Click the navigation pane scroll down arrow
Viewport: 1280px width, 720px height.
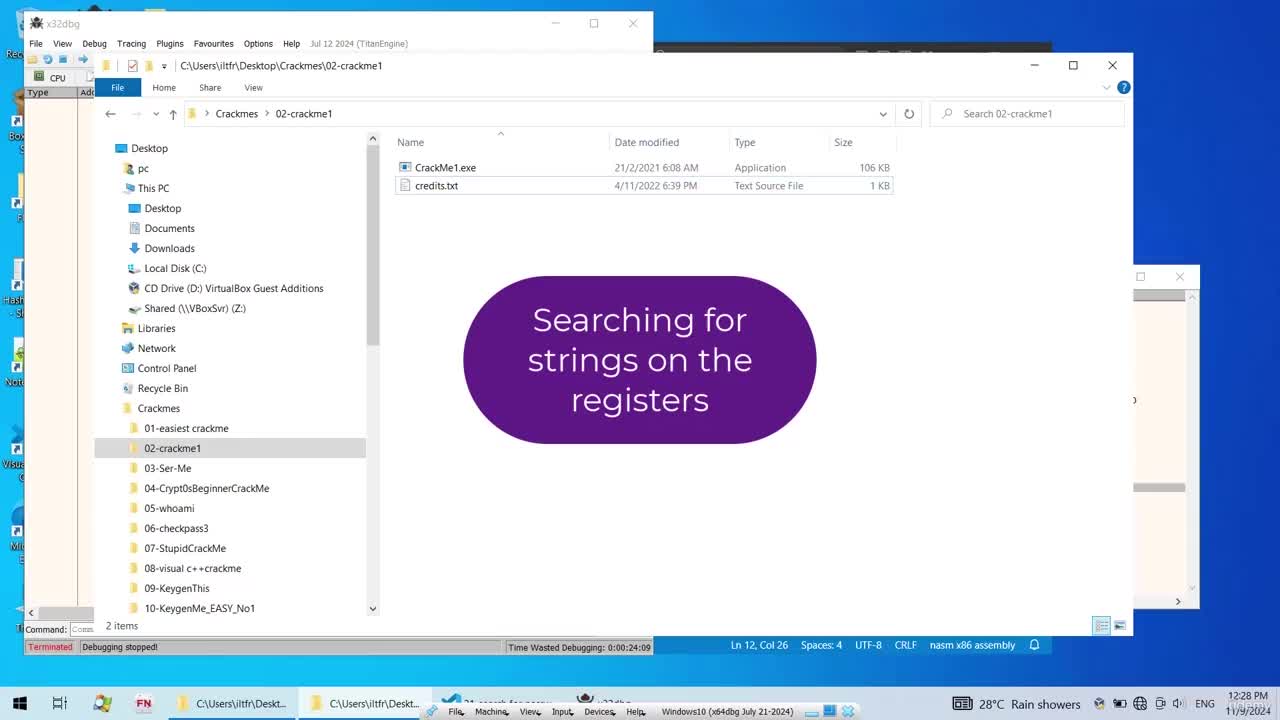[x=373, y=608]
